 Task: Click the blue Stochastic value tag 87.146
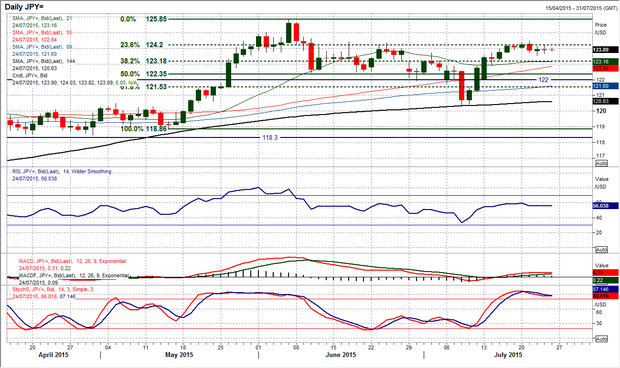(605, 290)
